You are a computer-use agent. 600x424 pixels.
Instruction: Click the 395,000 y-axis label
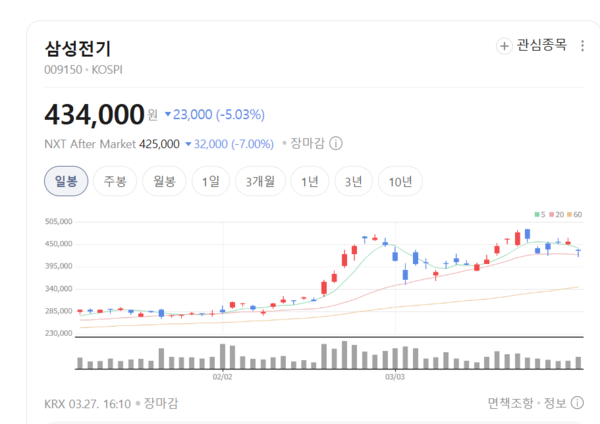59,266
